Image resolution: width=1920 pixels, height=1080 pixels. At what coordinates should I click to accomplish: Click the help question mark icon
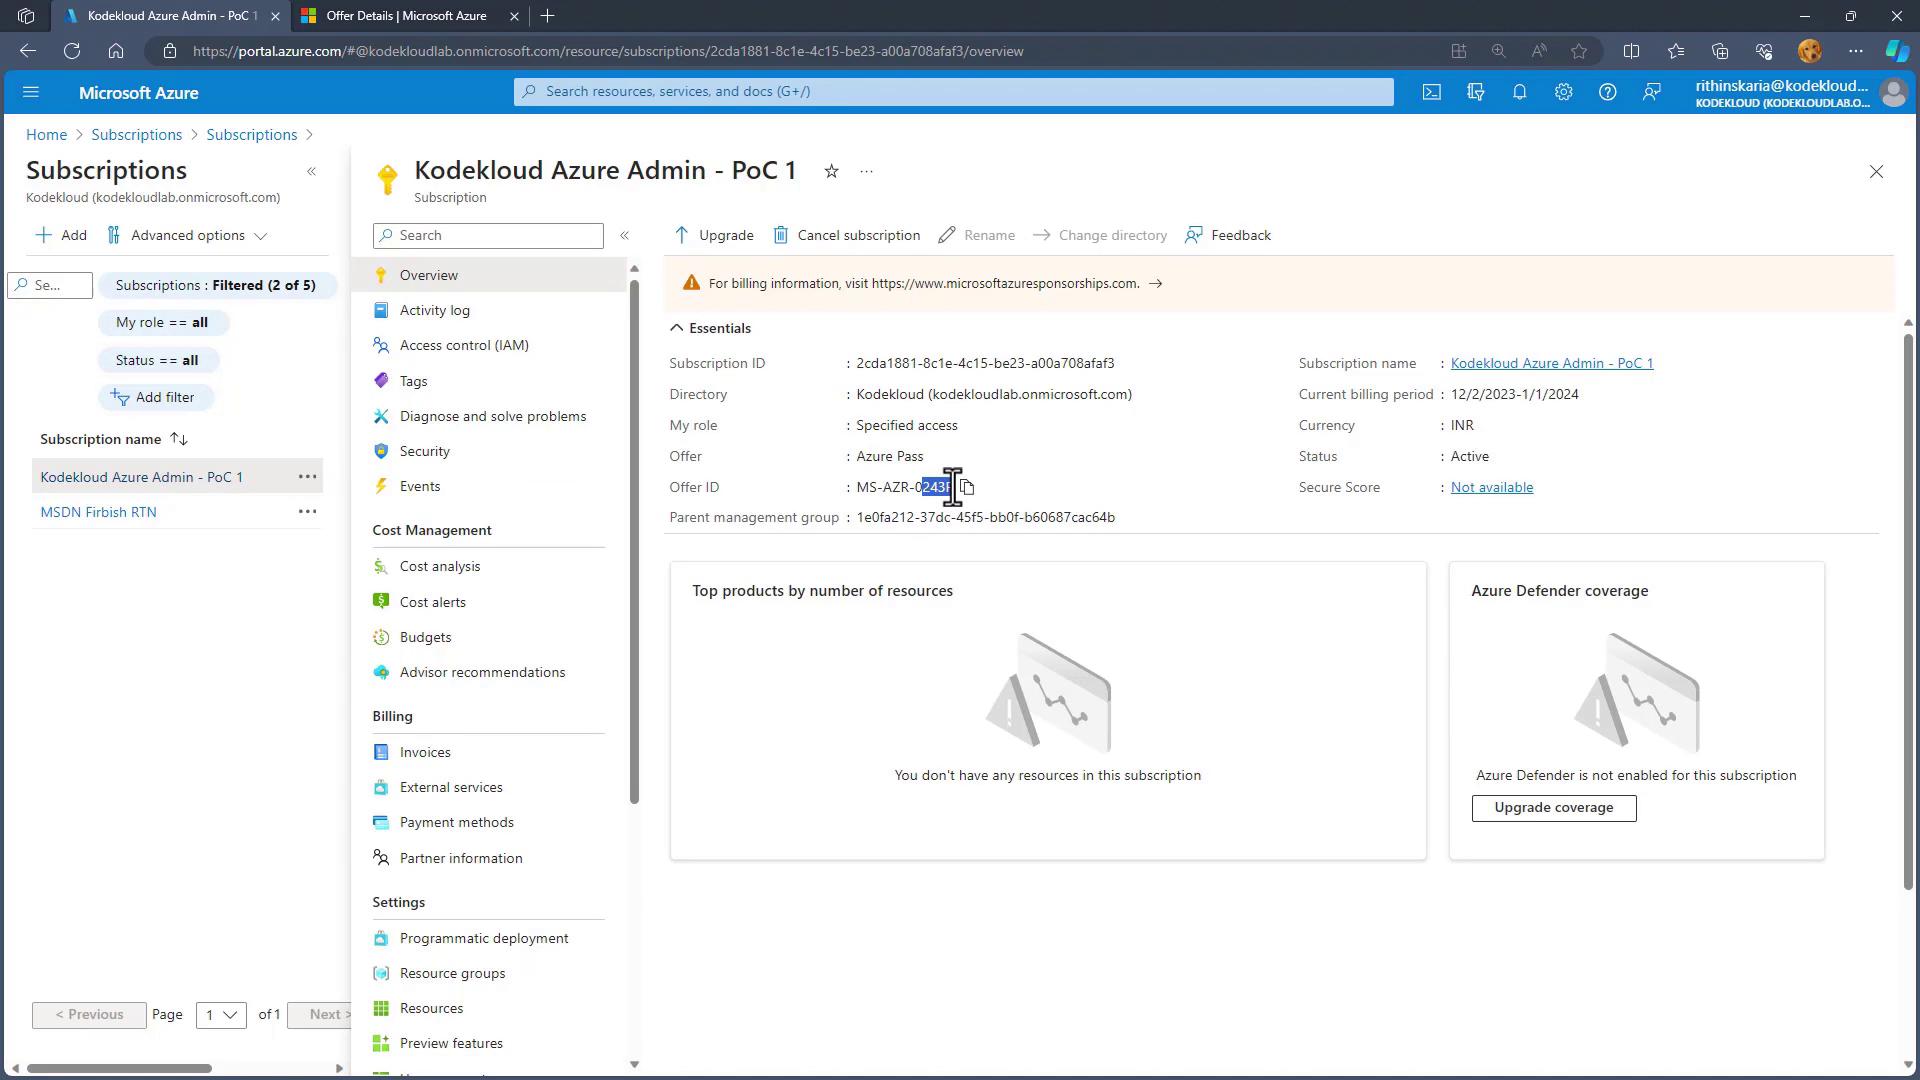[x=1607, y=92]
